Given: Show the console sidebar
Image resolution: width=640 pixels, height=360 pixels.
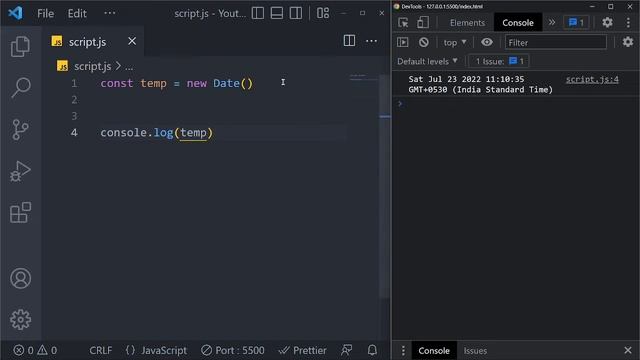Looking at the screenshot, I should tap(403, 42).
